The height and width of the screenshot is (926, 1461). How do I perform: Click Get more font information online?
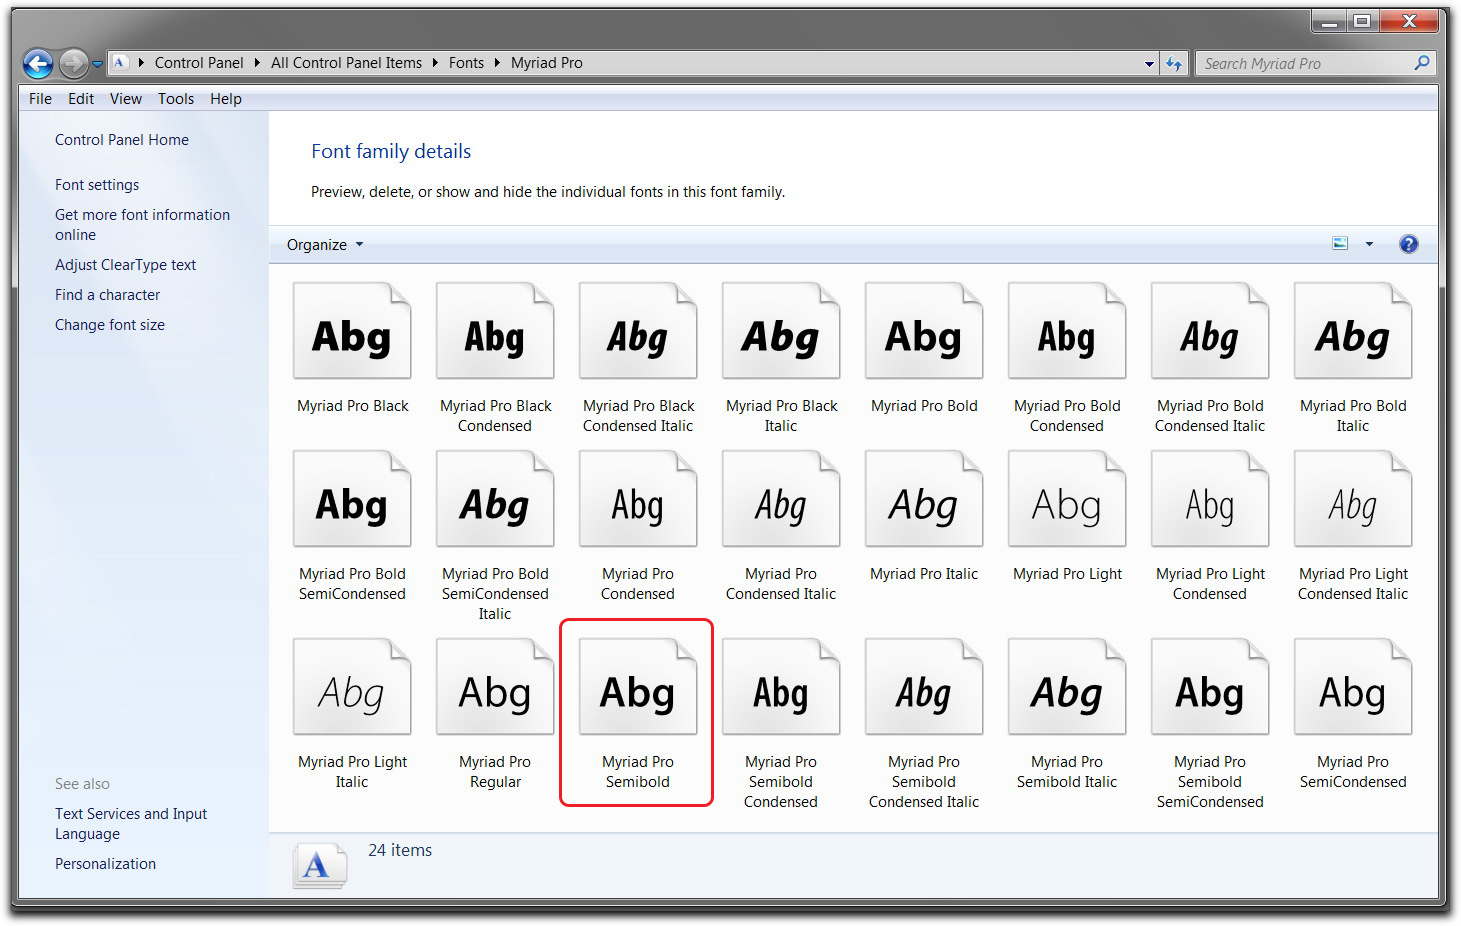(x=142, y=225)
